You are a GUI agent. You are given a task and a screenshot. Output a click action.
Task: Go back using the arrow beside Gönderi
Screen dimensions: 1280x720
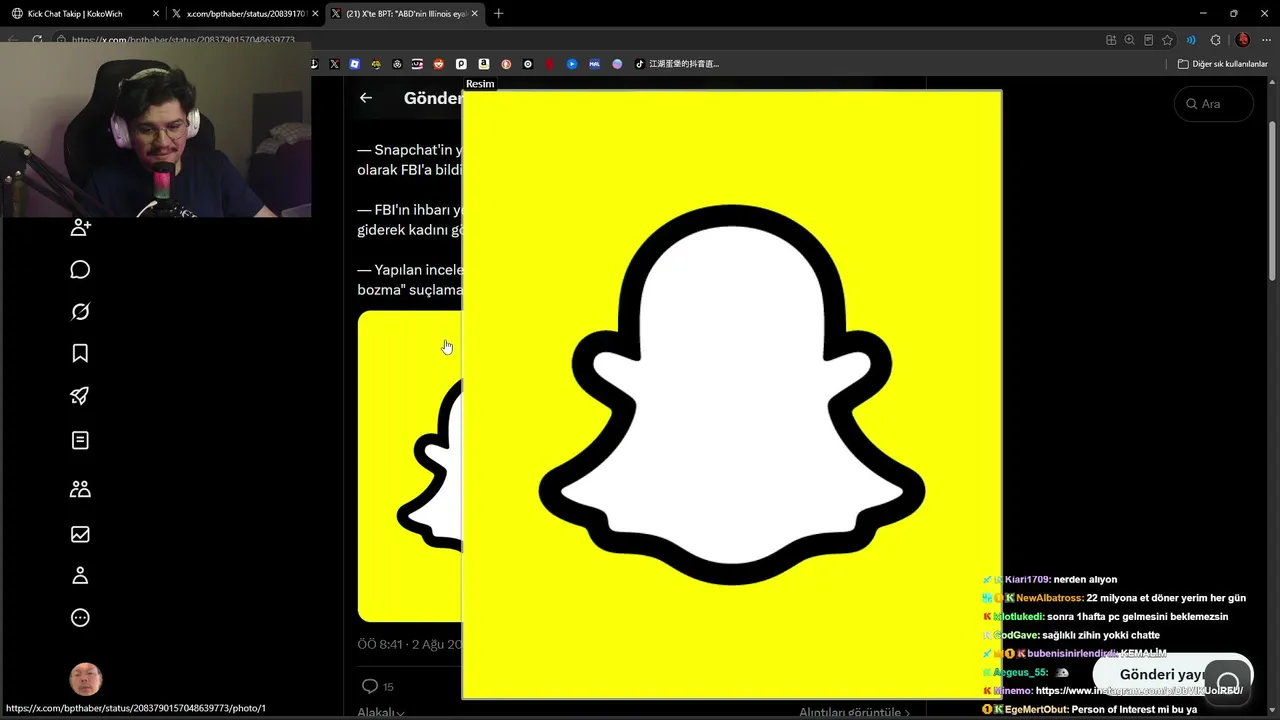(x=366, y=98)
